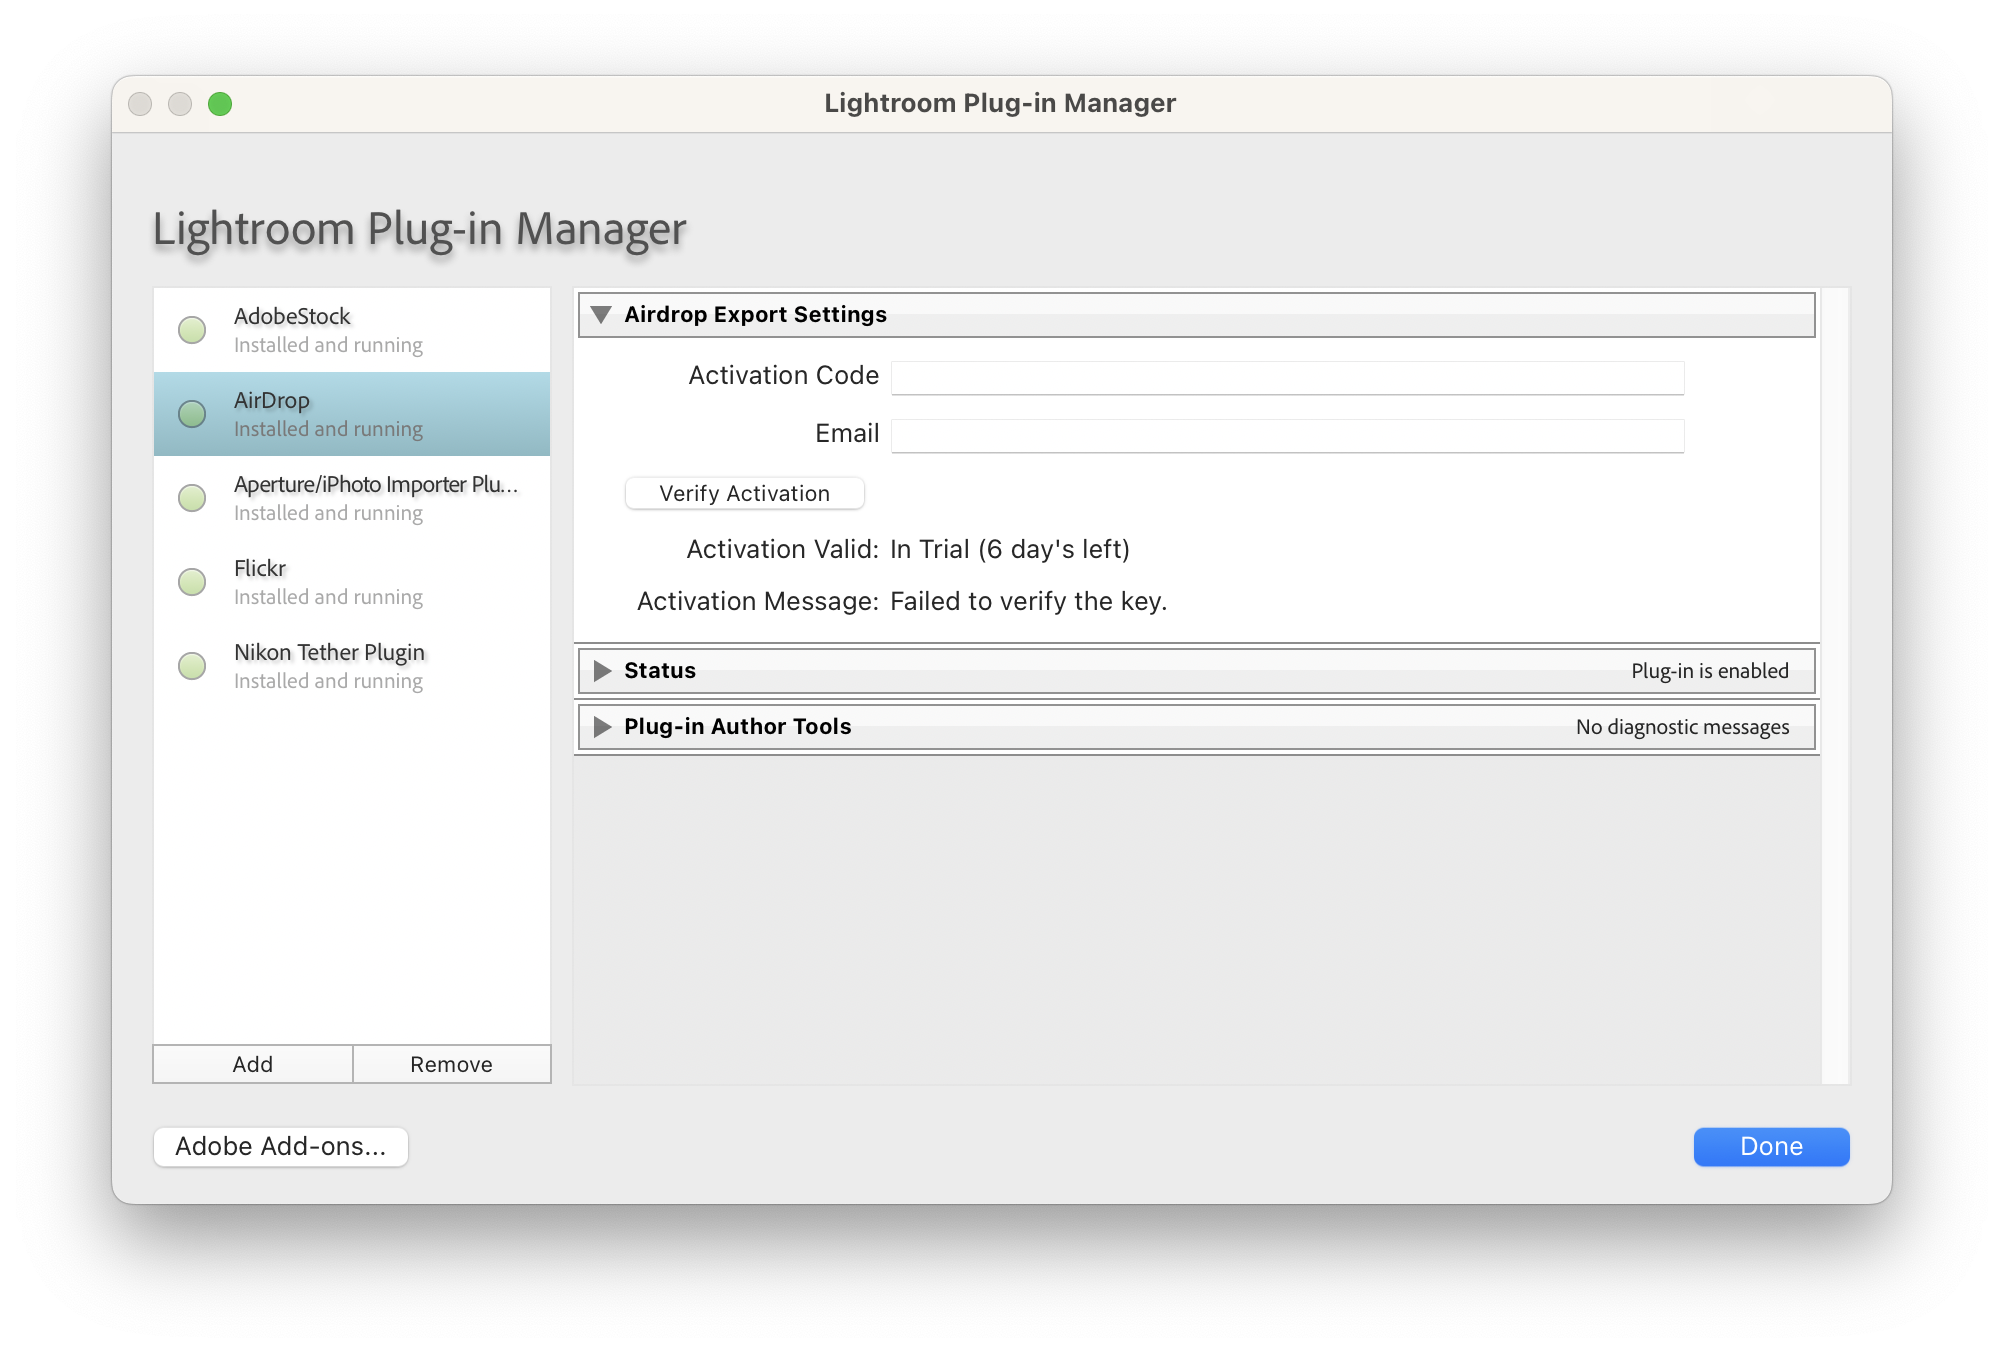The width and height of the screenshot is (2004, 1352).
Task: Click the Activation Code input field
Action: [1287, 378]
